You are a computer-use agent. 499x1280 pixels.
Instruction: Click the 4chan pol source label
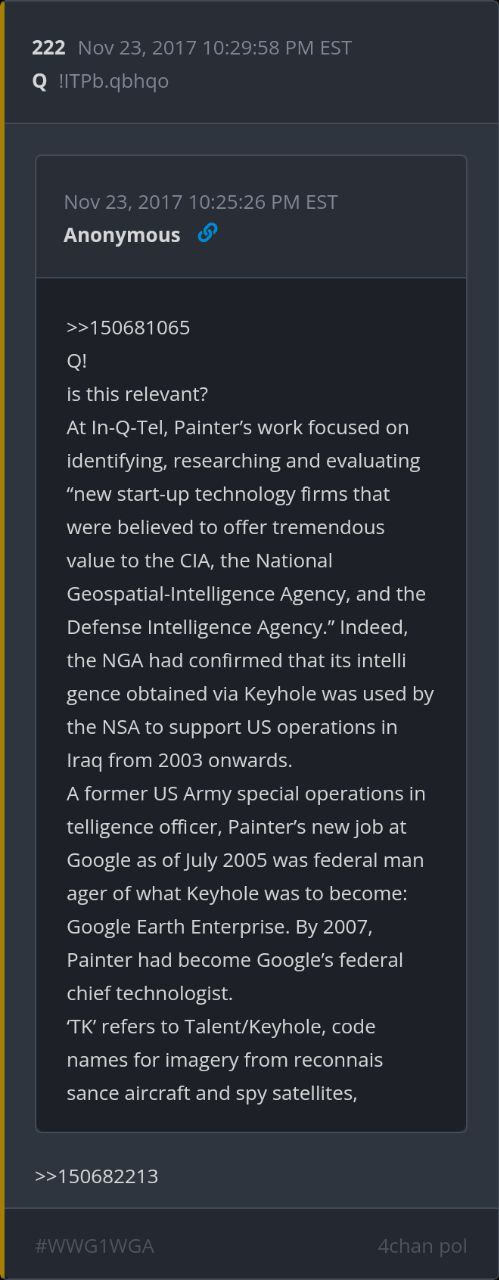[x=422, y=1246]
